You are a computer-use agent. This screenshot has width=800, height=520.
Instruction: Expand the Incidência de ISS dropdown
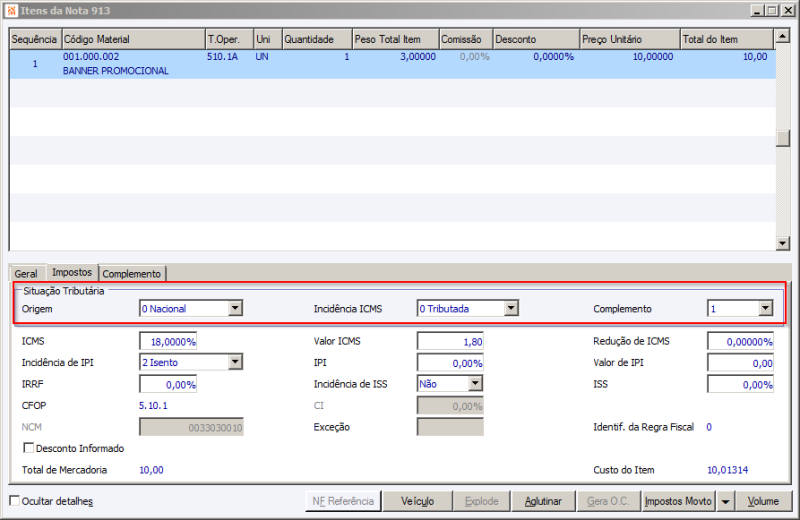point(476,384)
